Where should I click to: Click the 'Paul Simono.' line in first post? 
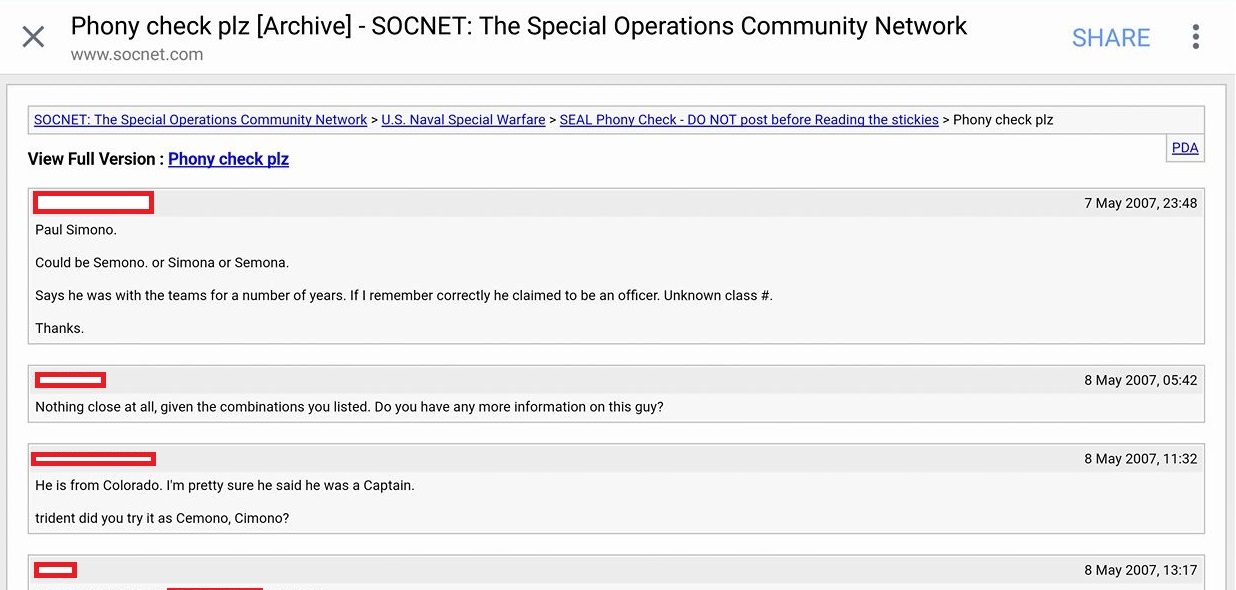(x=76, y=230)
